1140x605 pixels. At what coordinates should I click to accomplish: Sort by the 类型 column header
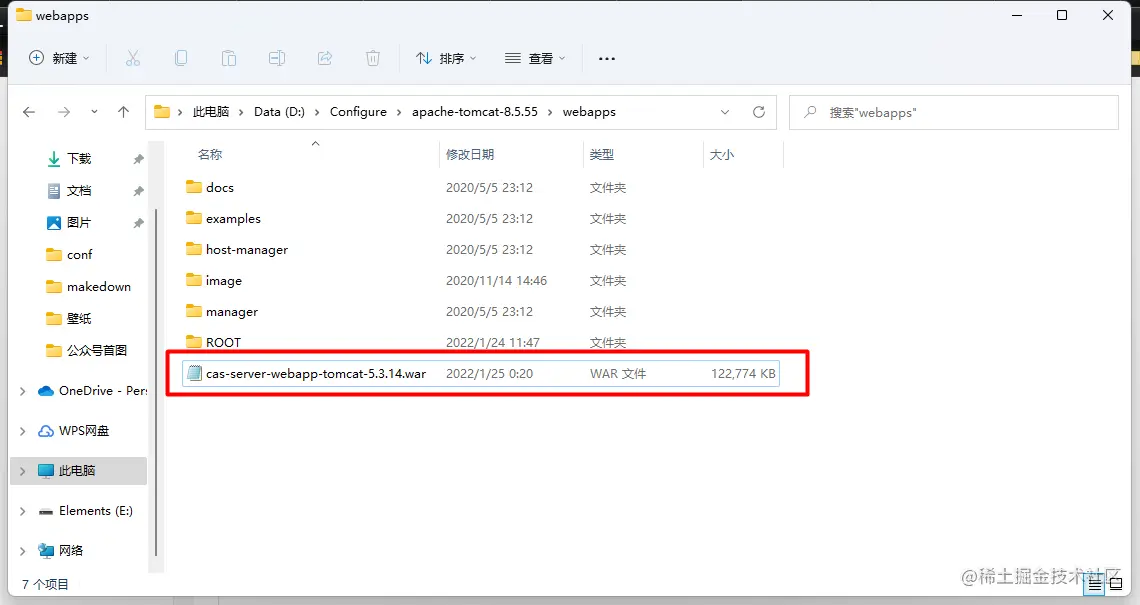tap(602, 155)
